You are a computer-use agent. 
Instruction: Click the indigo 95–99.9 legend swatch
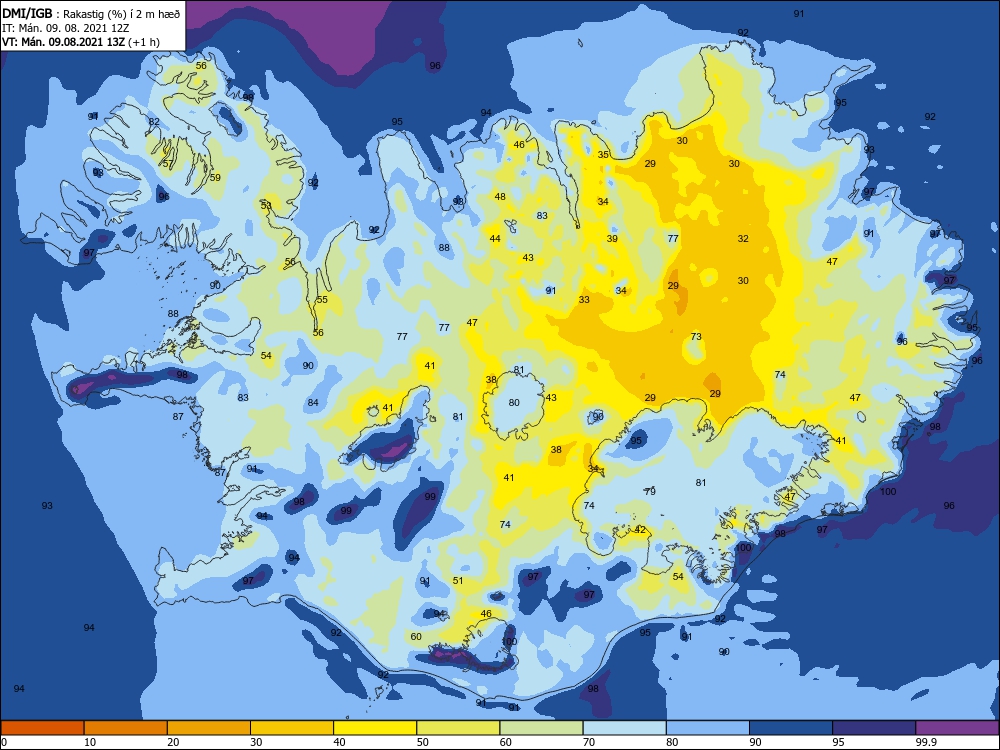[874, 728]
